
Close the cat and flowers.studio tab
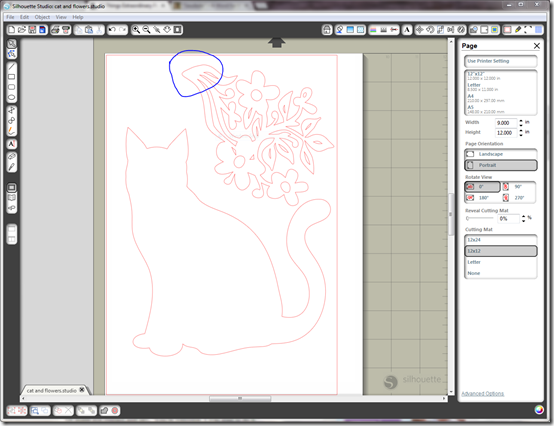[x=82, y=390]
